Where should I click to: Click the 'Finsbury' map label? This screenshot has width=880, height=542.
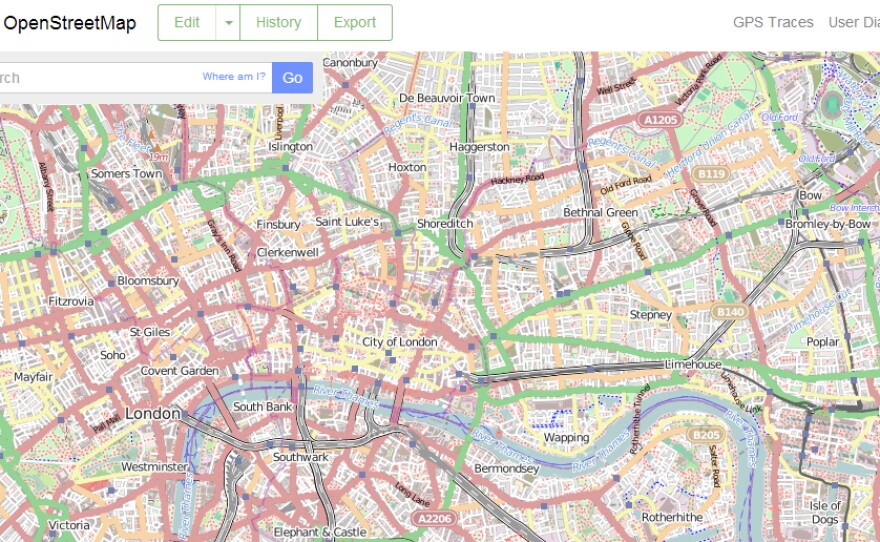(278, 225)
